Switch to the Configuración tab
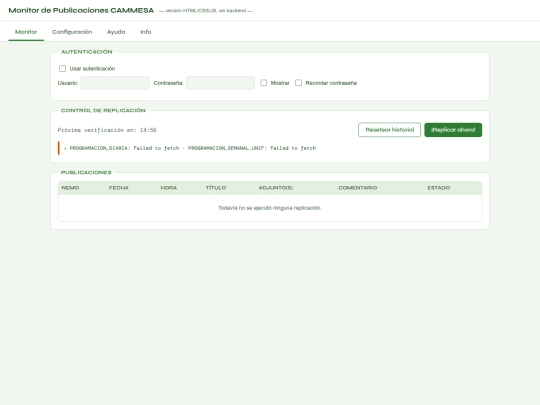This screenshot has height=405, width=540. click(x=72, y=32)
